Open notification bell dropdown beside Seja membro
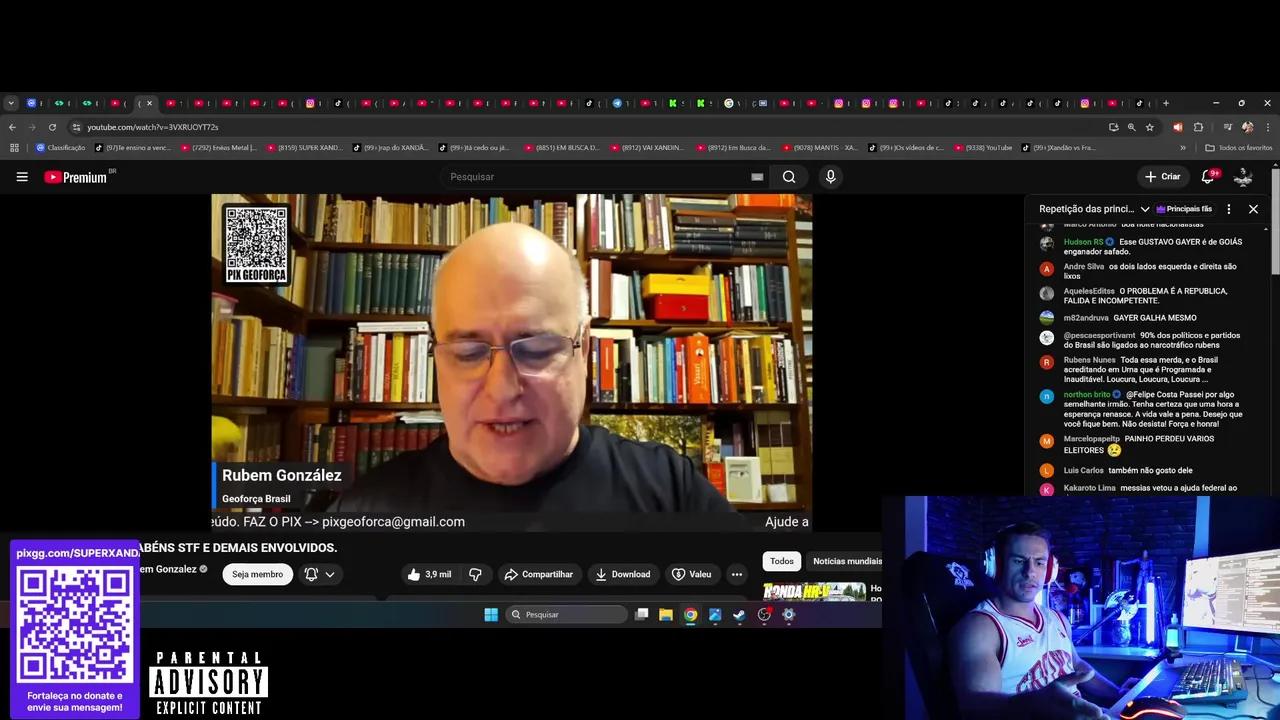Viewport: 1280px width, 720px height. click(320, 574)
